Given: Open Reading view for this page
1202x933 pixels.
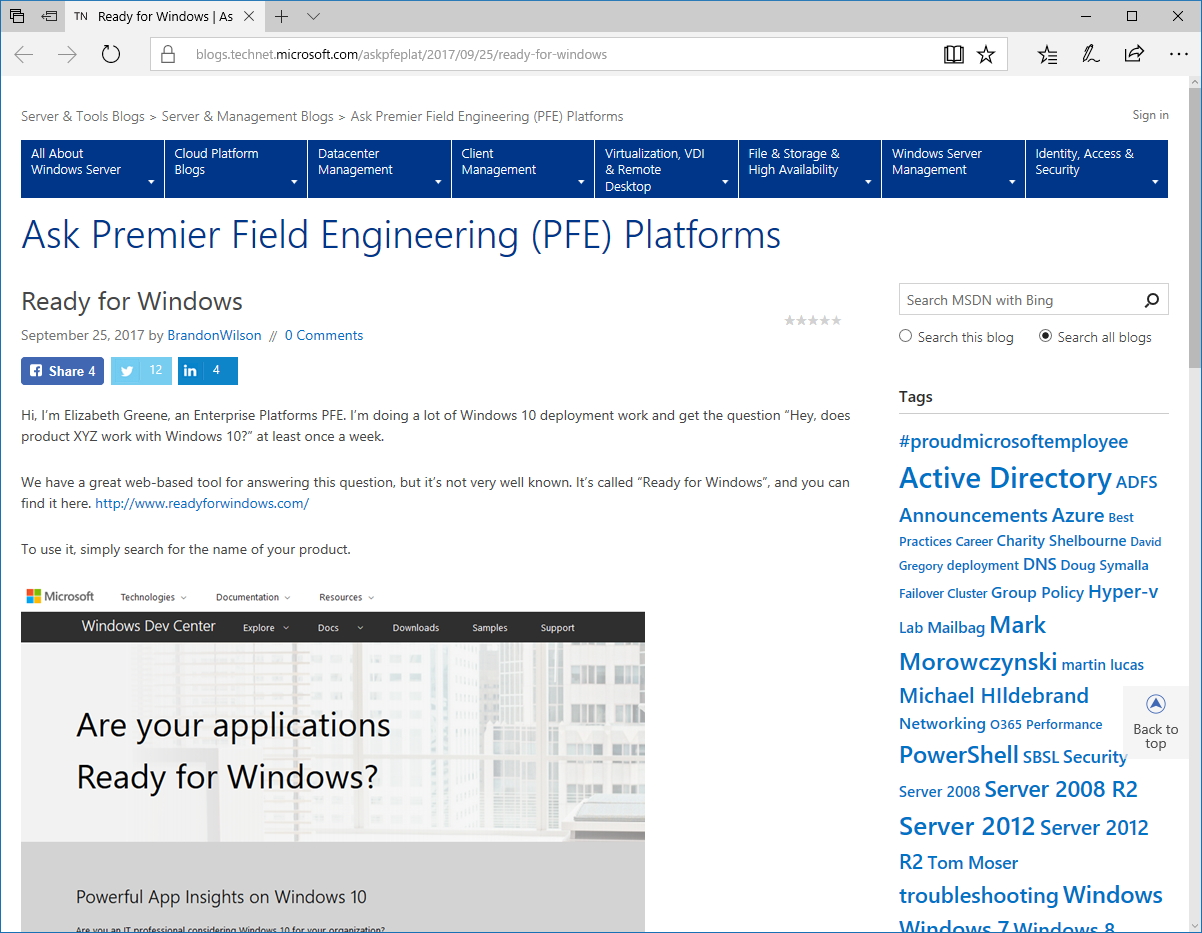Looking at the screenshot, I should [x=953, y=54].
